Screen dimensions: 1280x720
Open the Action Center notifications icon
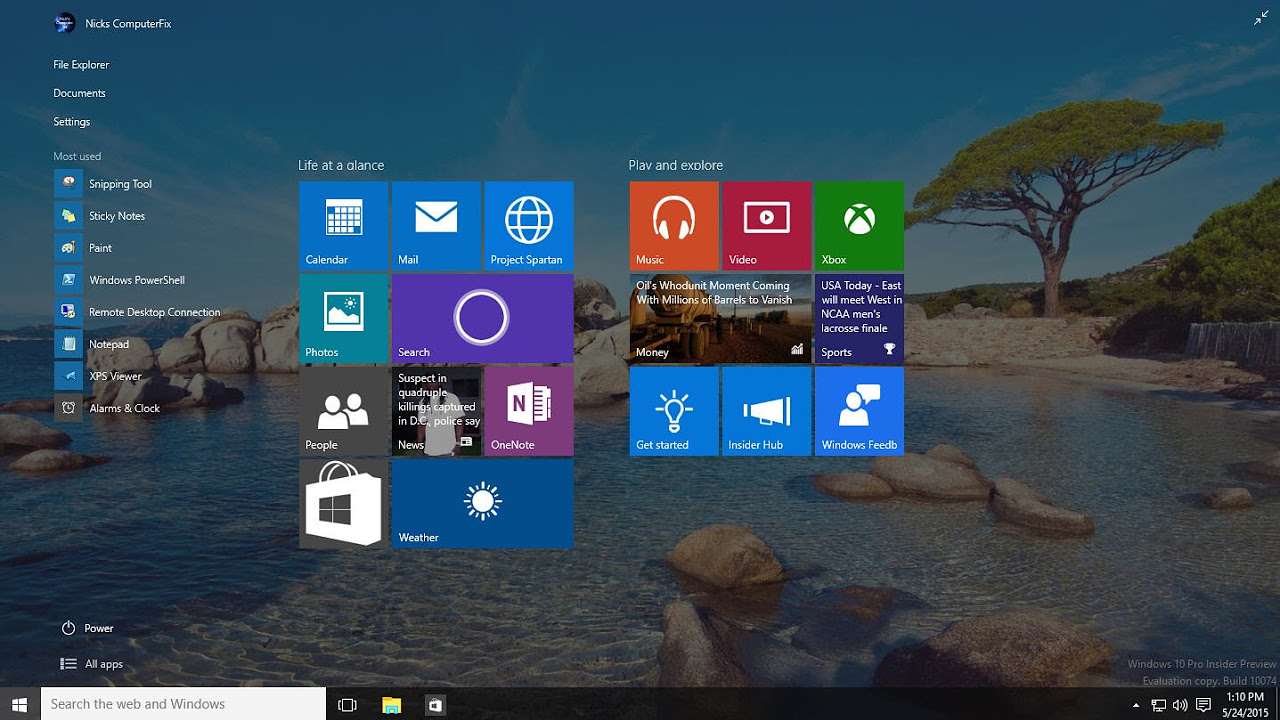point(1204,705)
